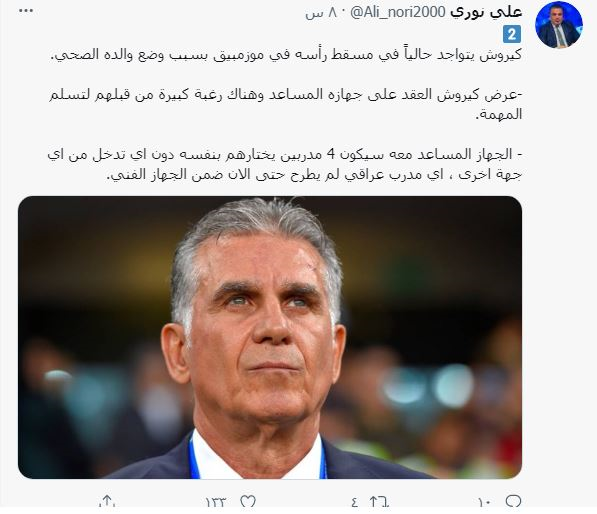Click the reply count ١٠
Image resolution: width=597 pixels, height=514 pixels.
pyautogui.click(x=485, y=503)
